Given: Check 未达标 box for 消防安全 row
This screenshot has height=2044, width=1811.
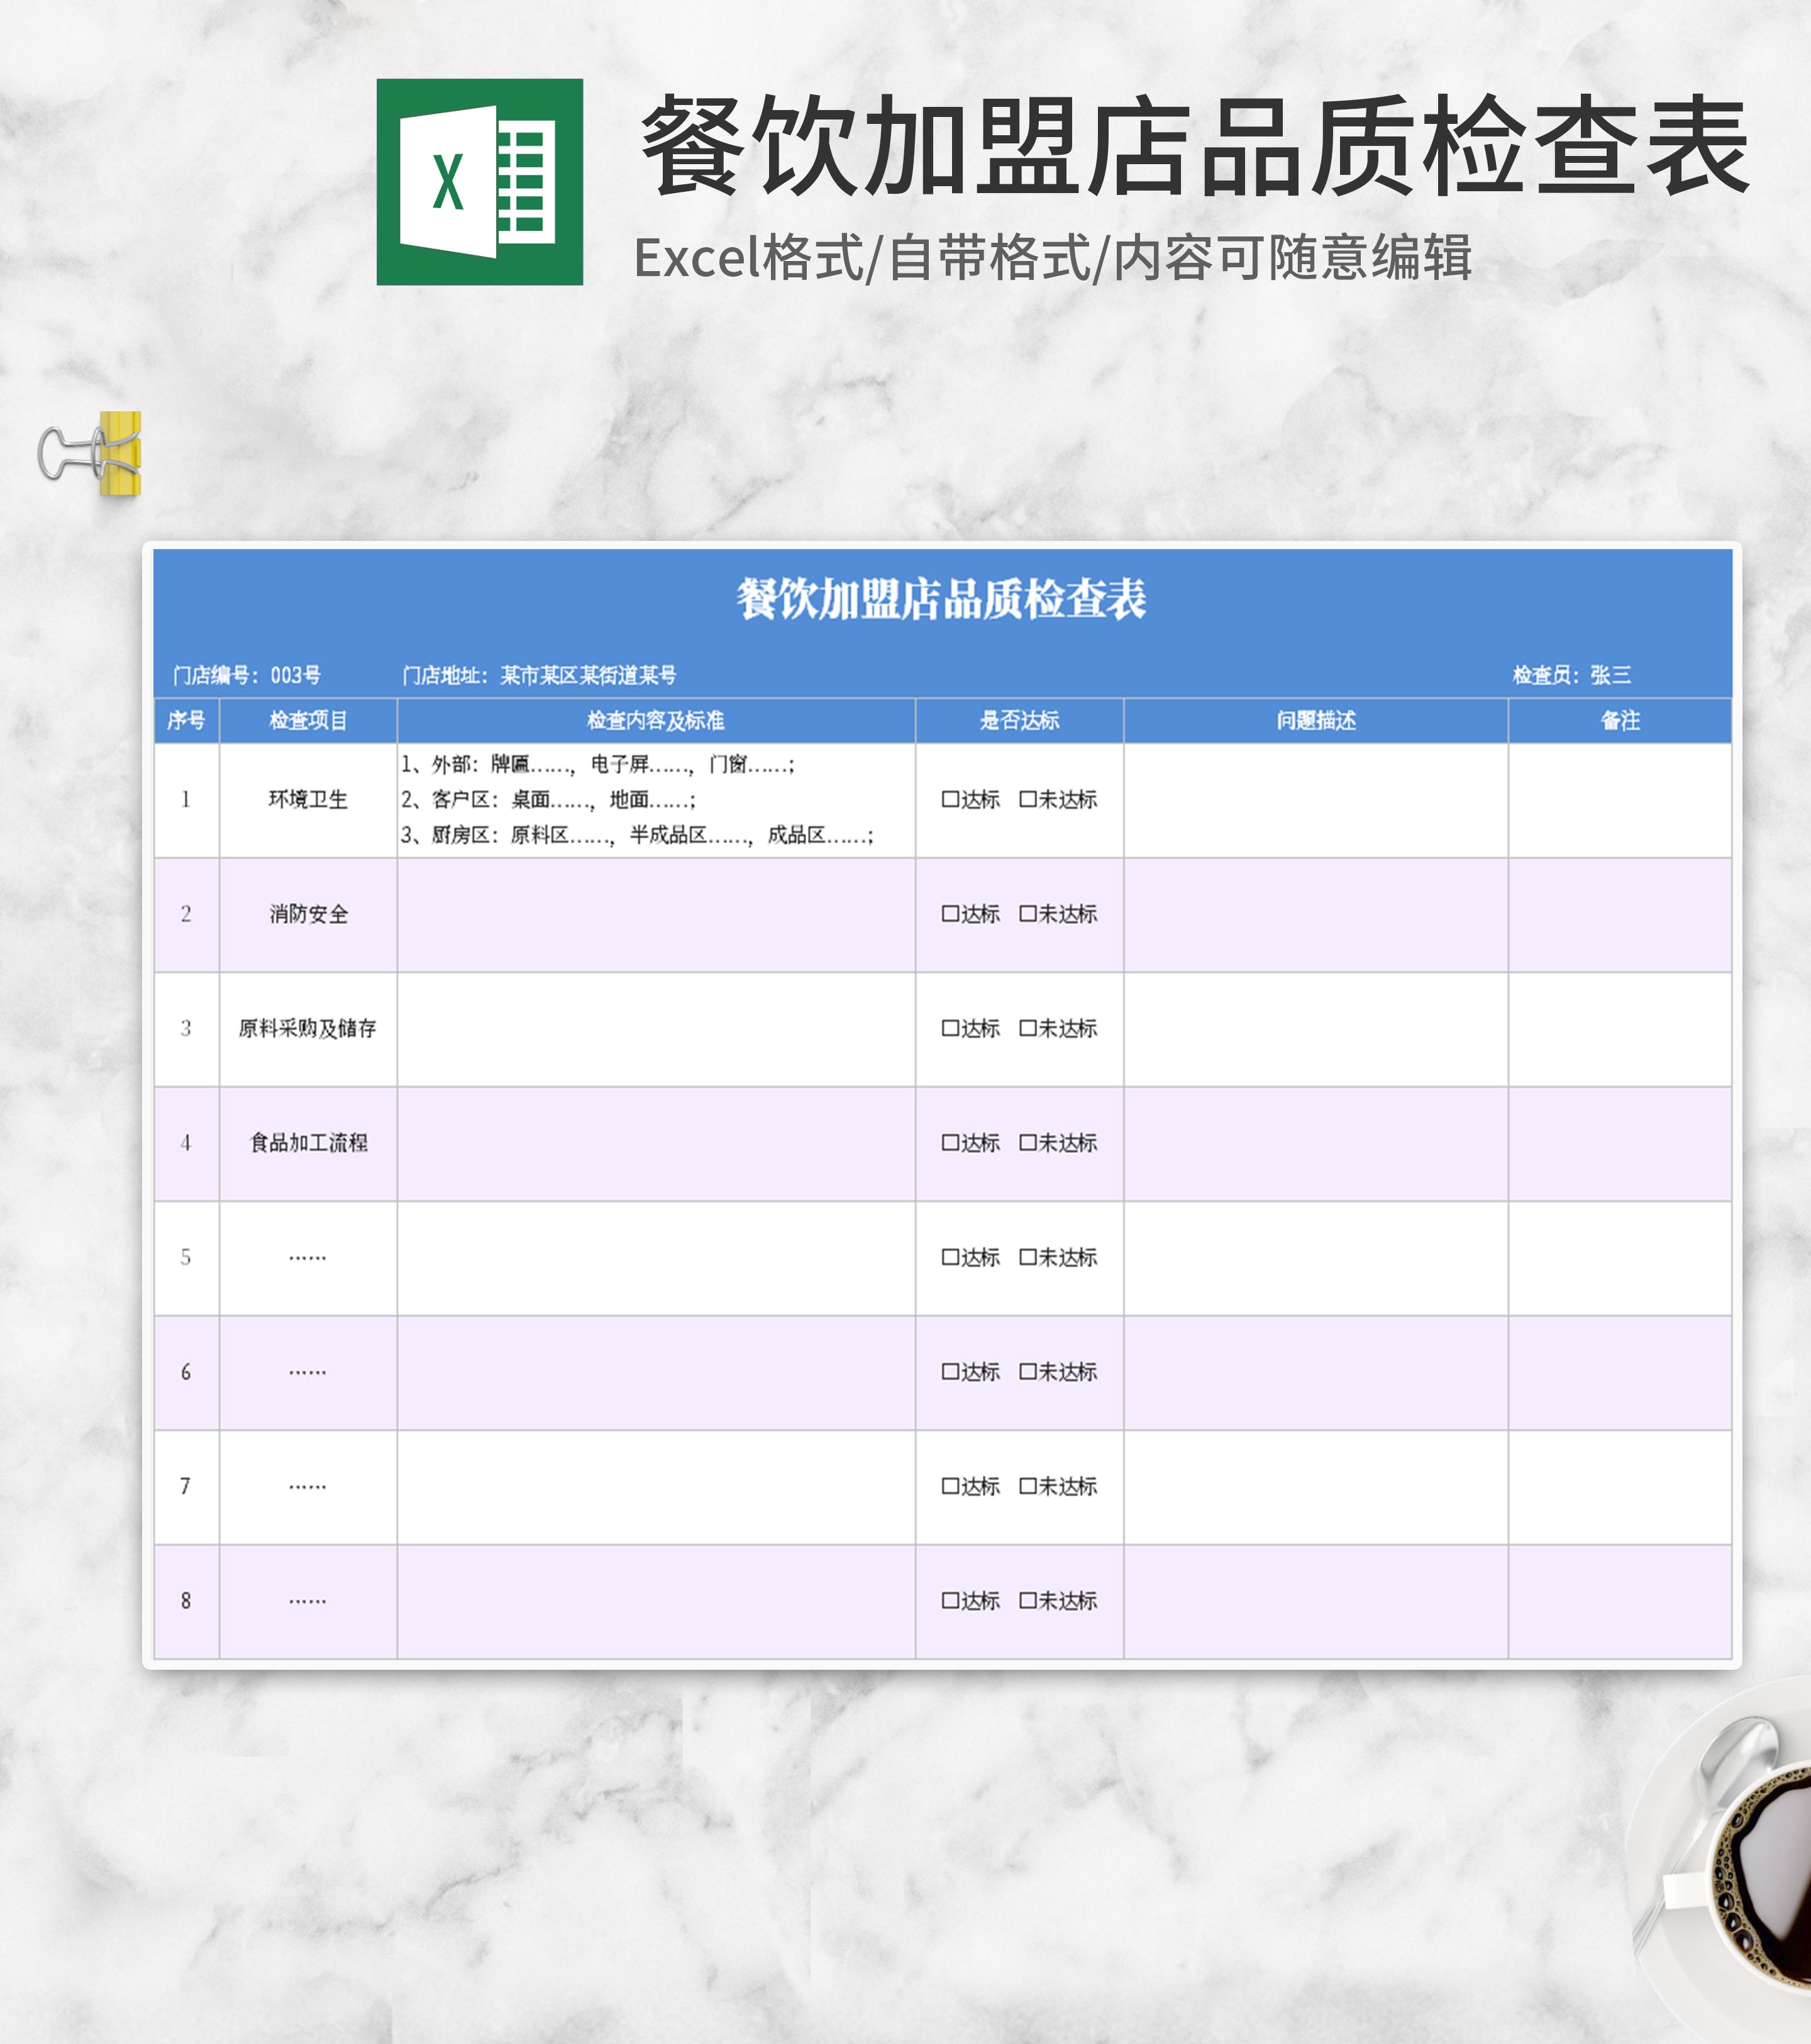Looking at the screenshot, I should click(1028, 914).
